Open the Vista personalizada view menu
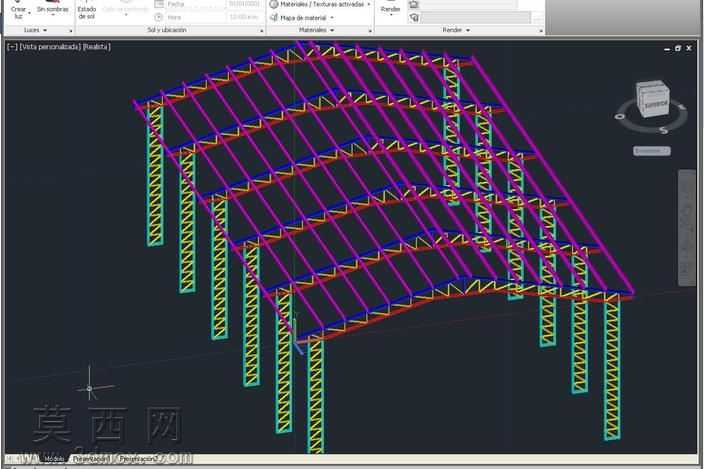704x469 pixels. [50, 47]
